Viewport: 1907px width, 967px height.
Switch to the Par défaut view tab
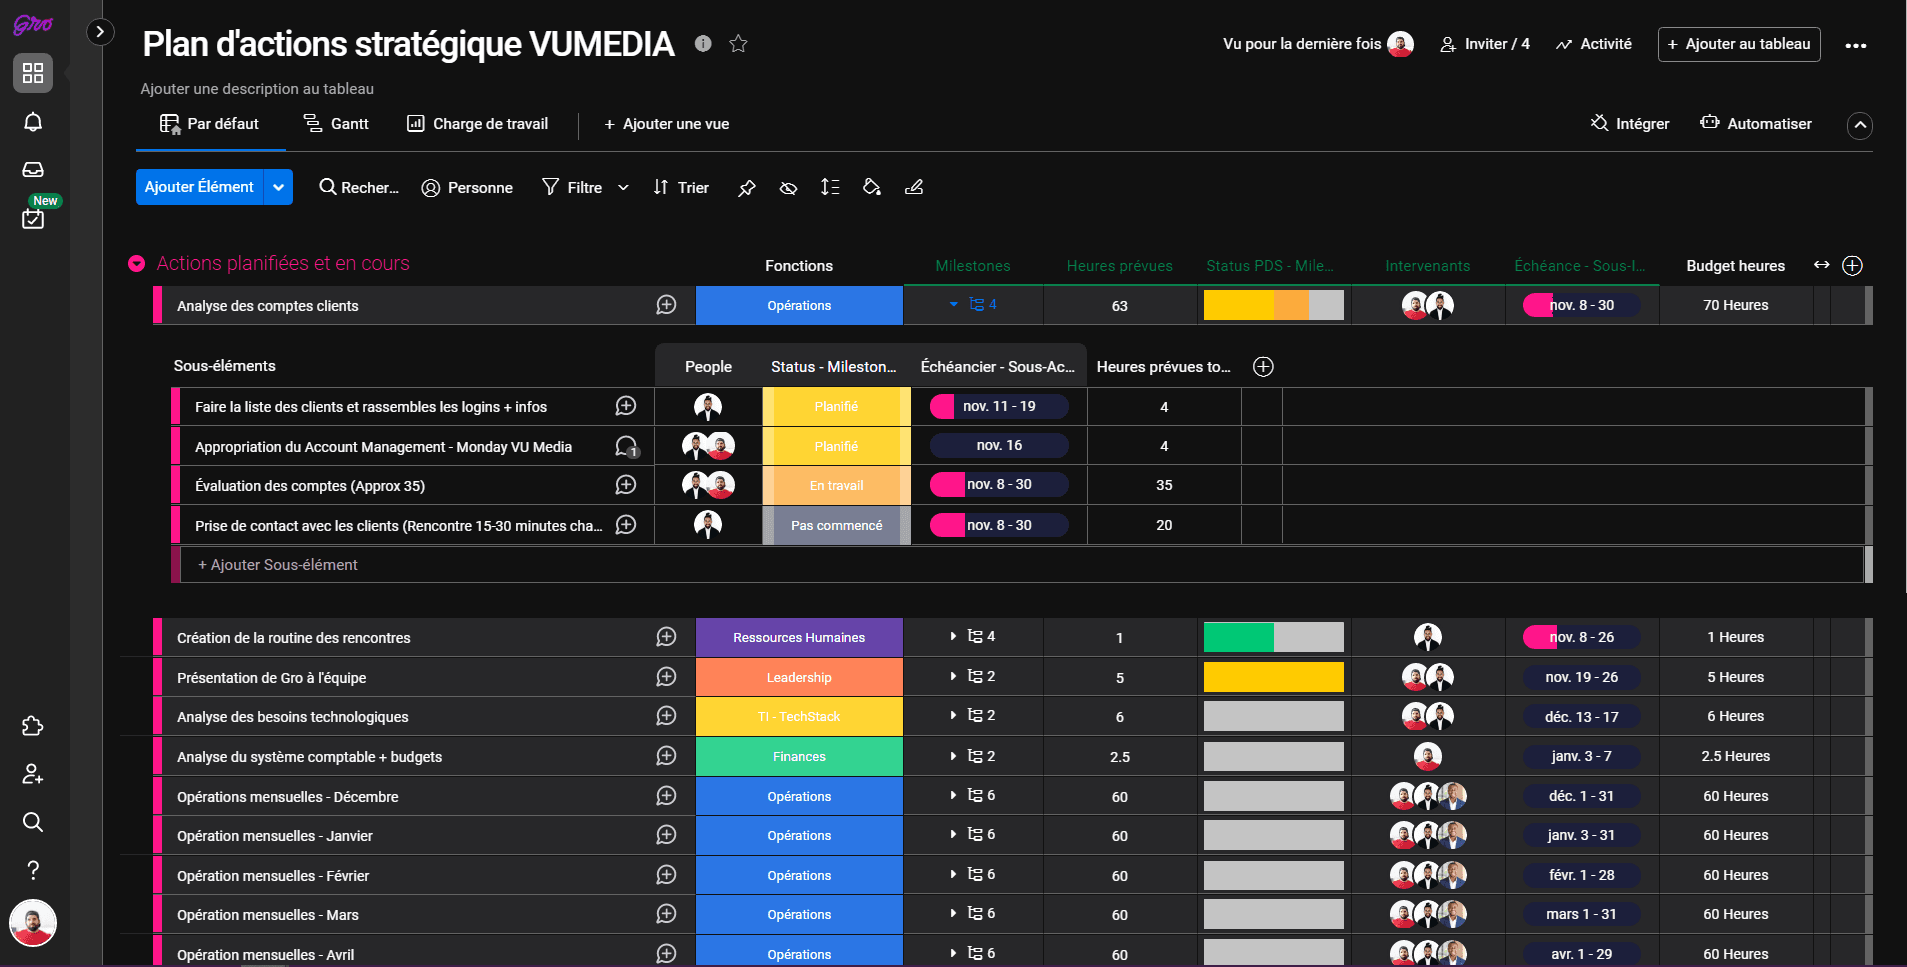coord(210,124)
